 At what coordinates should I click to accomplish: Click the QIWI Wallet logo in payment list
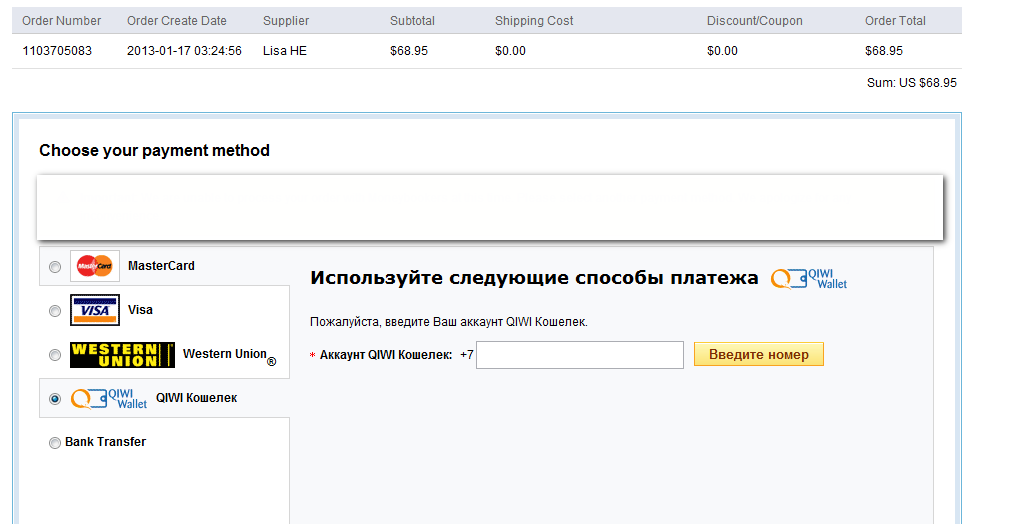tap(109, 398)
